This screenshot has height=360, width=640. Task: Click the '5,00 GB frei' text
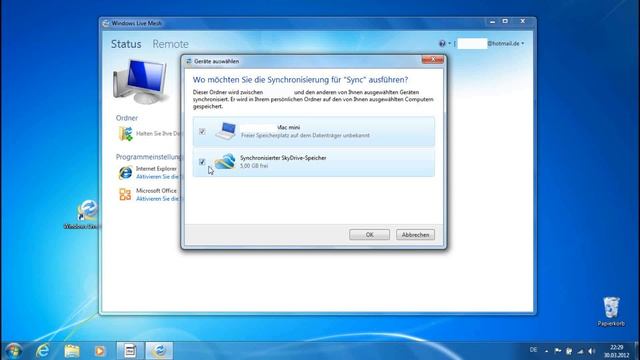[x=254, y=166]
